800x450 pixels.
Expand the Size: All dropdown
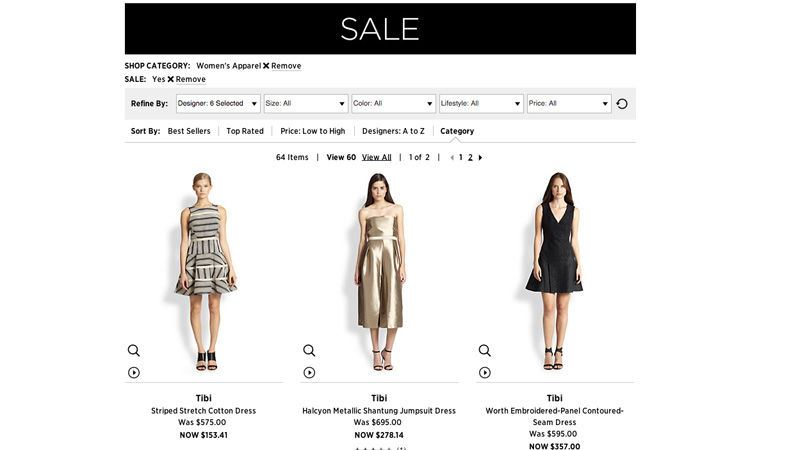(x=306, y=104)
